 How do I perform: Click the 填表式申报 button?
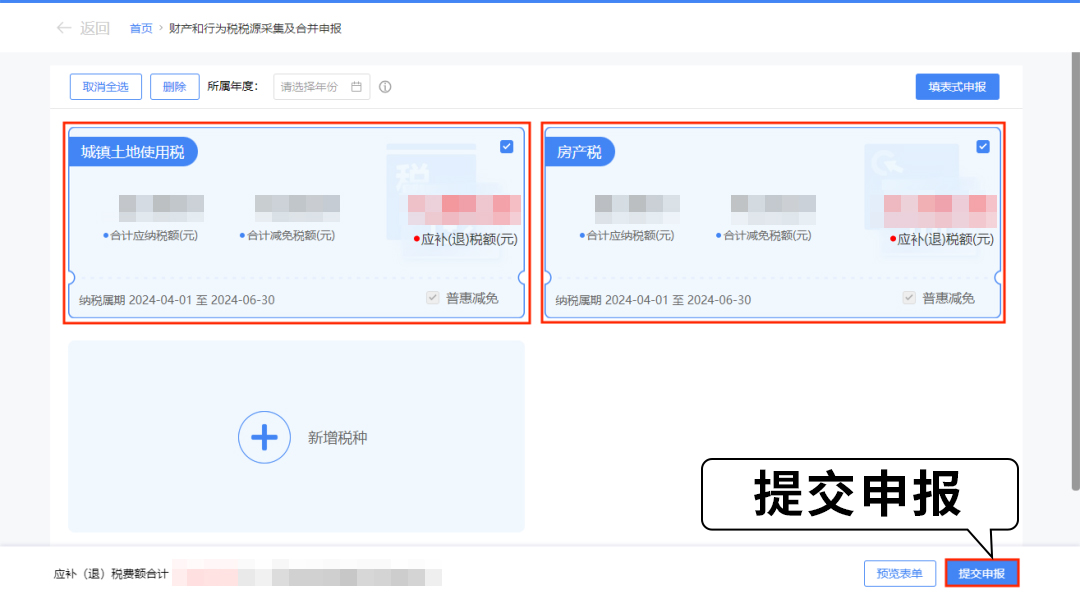click(x=957, y=87)
